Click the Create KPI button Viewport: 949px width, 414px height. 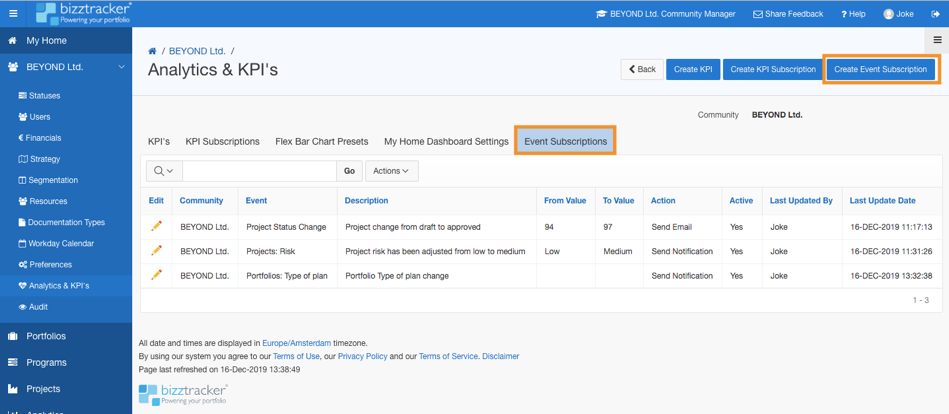(693, 70)
